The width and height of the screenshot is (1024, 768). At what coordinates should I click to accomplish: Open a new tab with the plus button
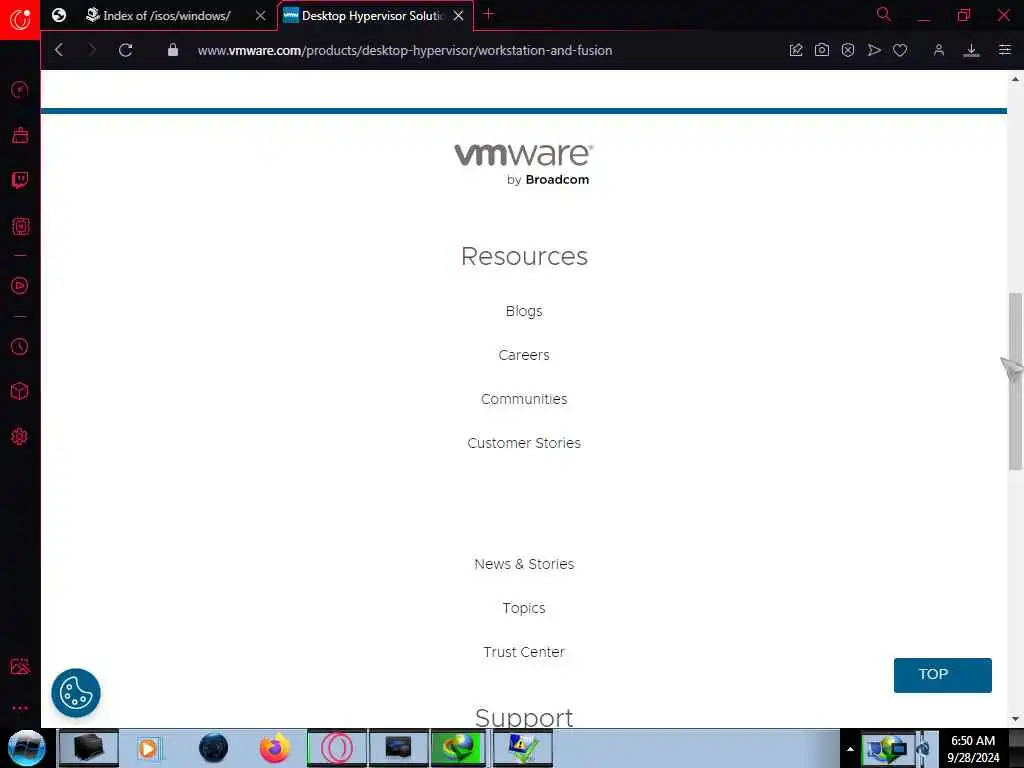[488, 14]
